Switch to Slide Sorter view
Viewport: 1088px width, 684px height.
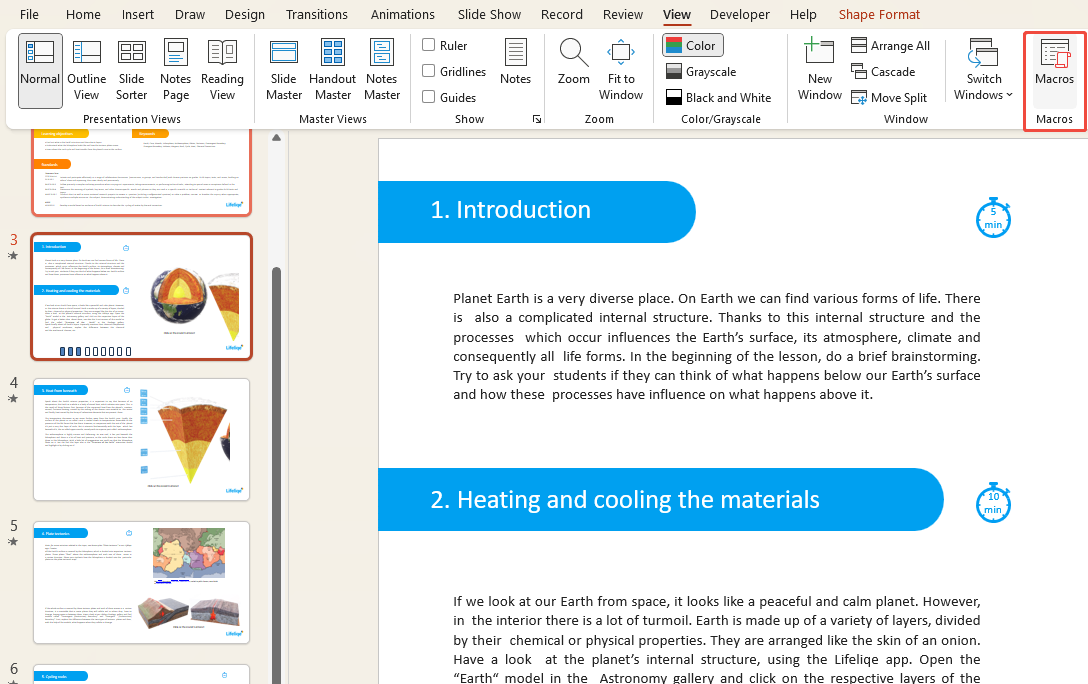click(131, 68)
